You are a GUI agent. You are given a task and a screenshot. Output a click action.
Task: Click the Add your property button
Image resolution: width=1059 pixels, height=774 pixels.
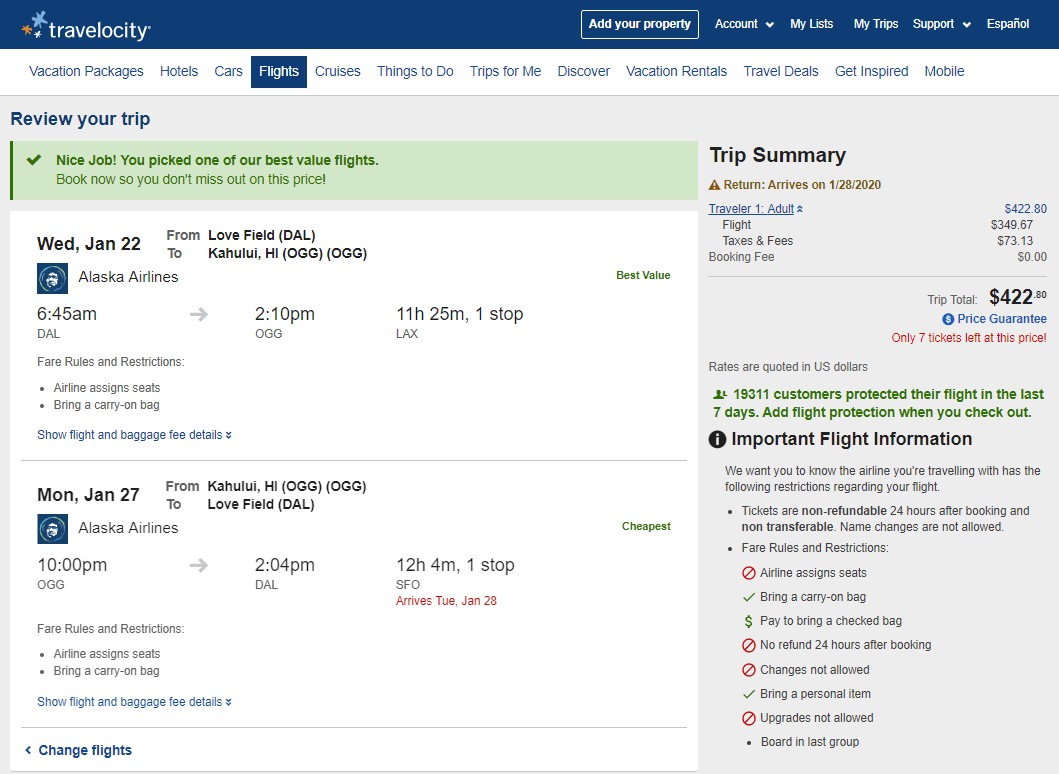click(640, 24)
